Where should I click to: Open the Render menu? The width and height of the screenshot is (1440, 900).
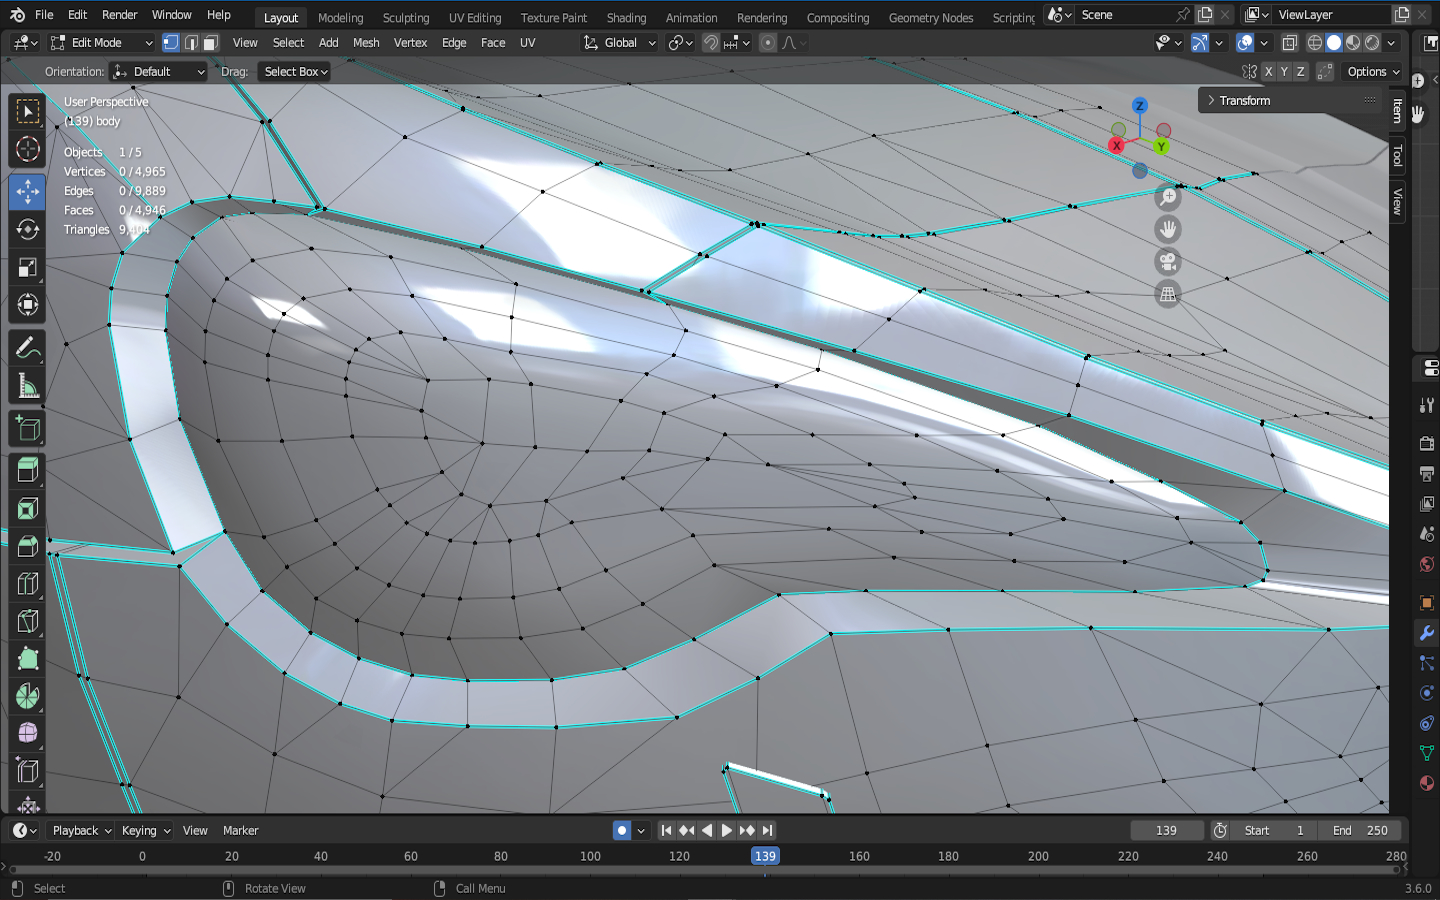(x=119, y=15)
